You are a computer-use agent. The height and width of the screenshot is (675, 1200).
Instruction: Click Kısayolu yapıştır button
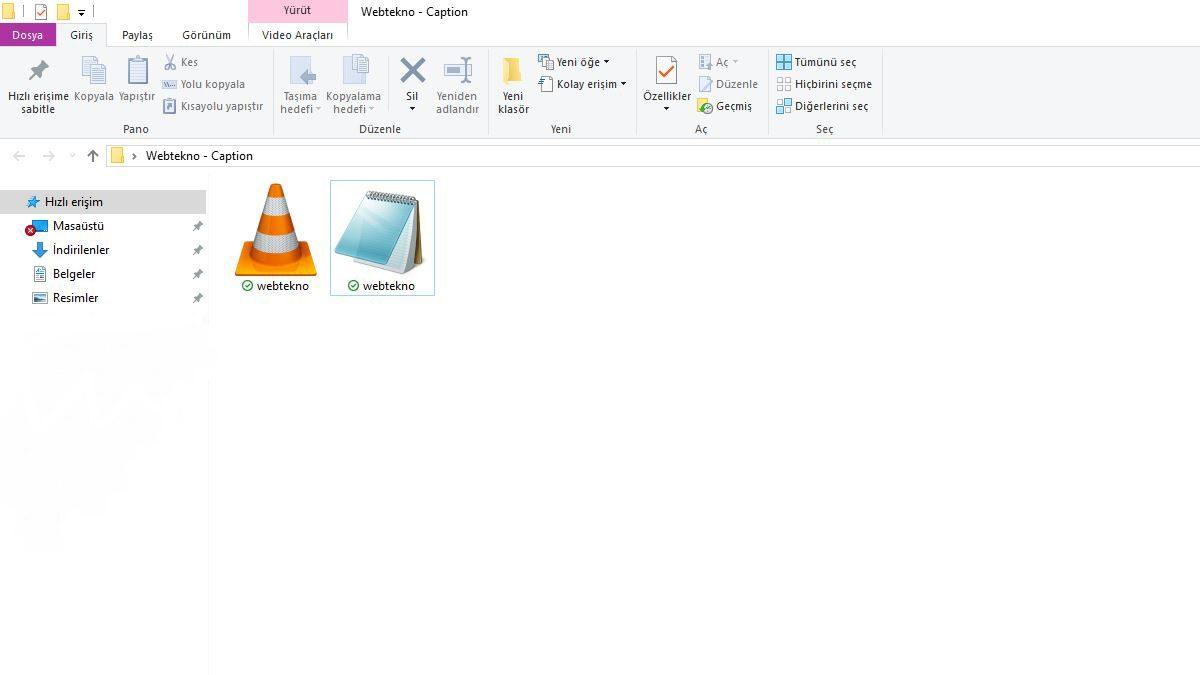(212, 106)
